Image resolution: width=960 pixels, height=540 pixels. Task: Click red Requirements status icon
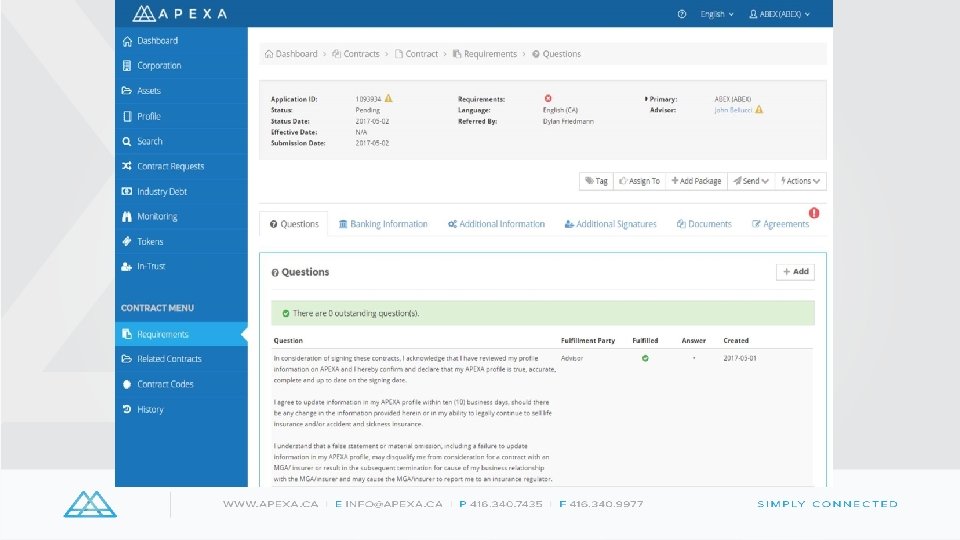(548, 98)
